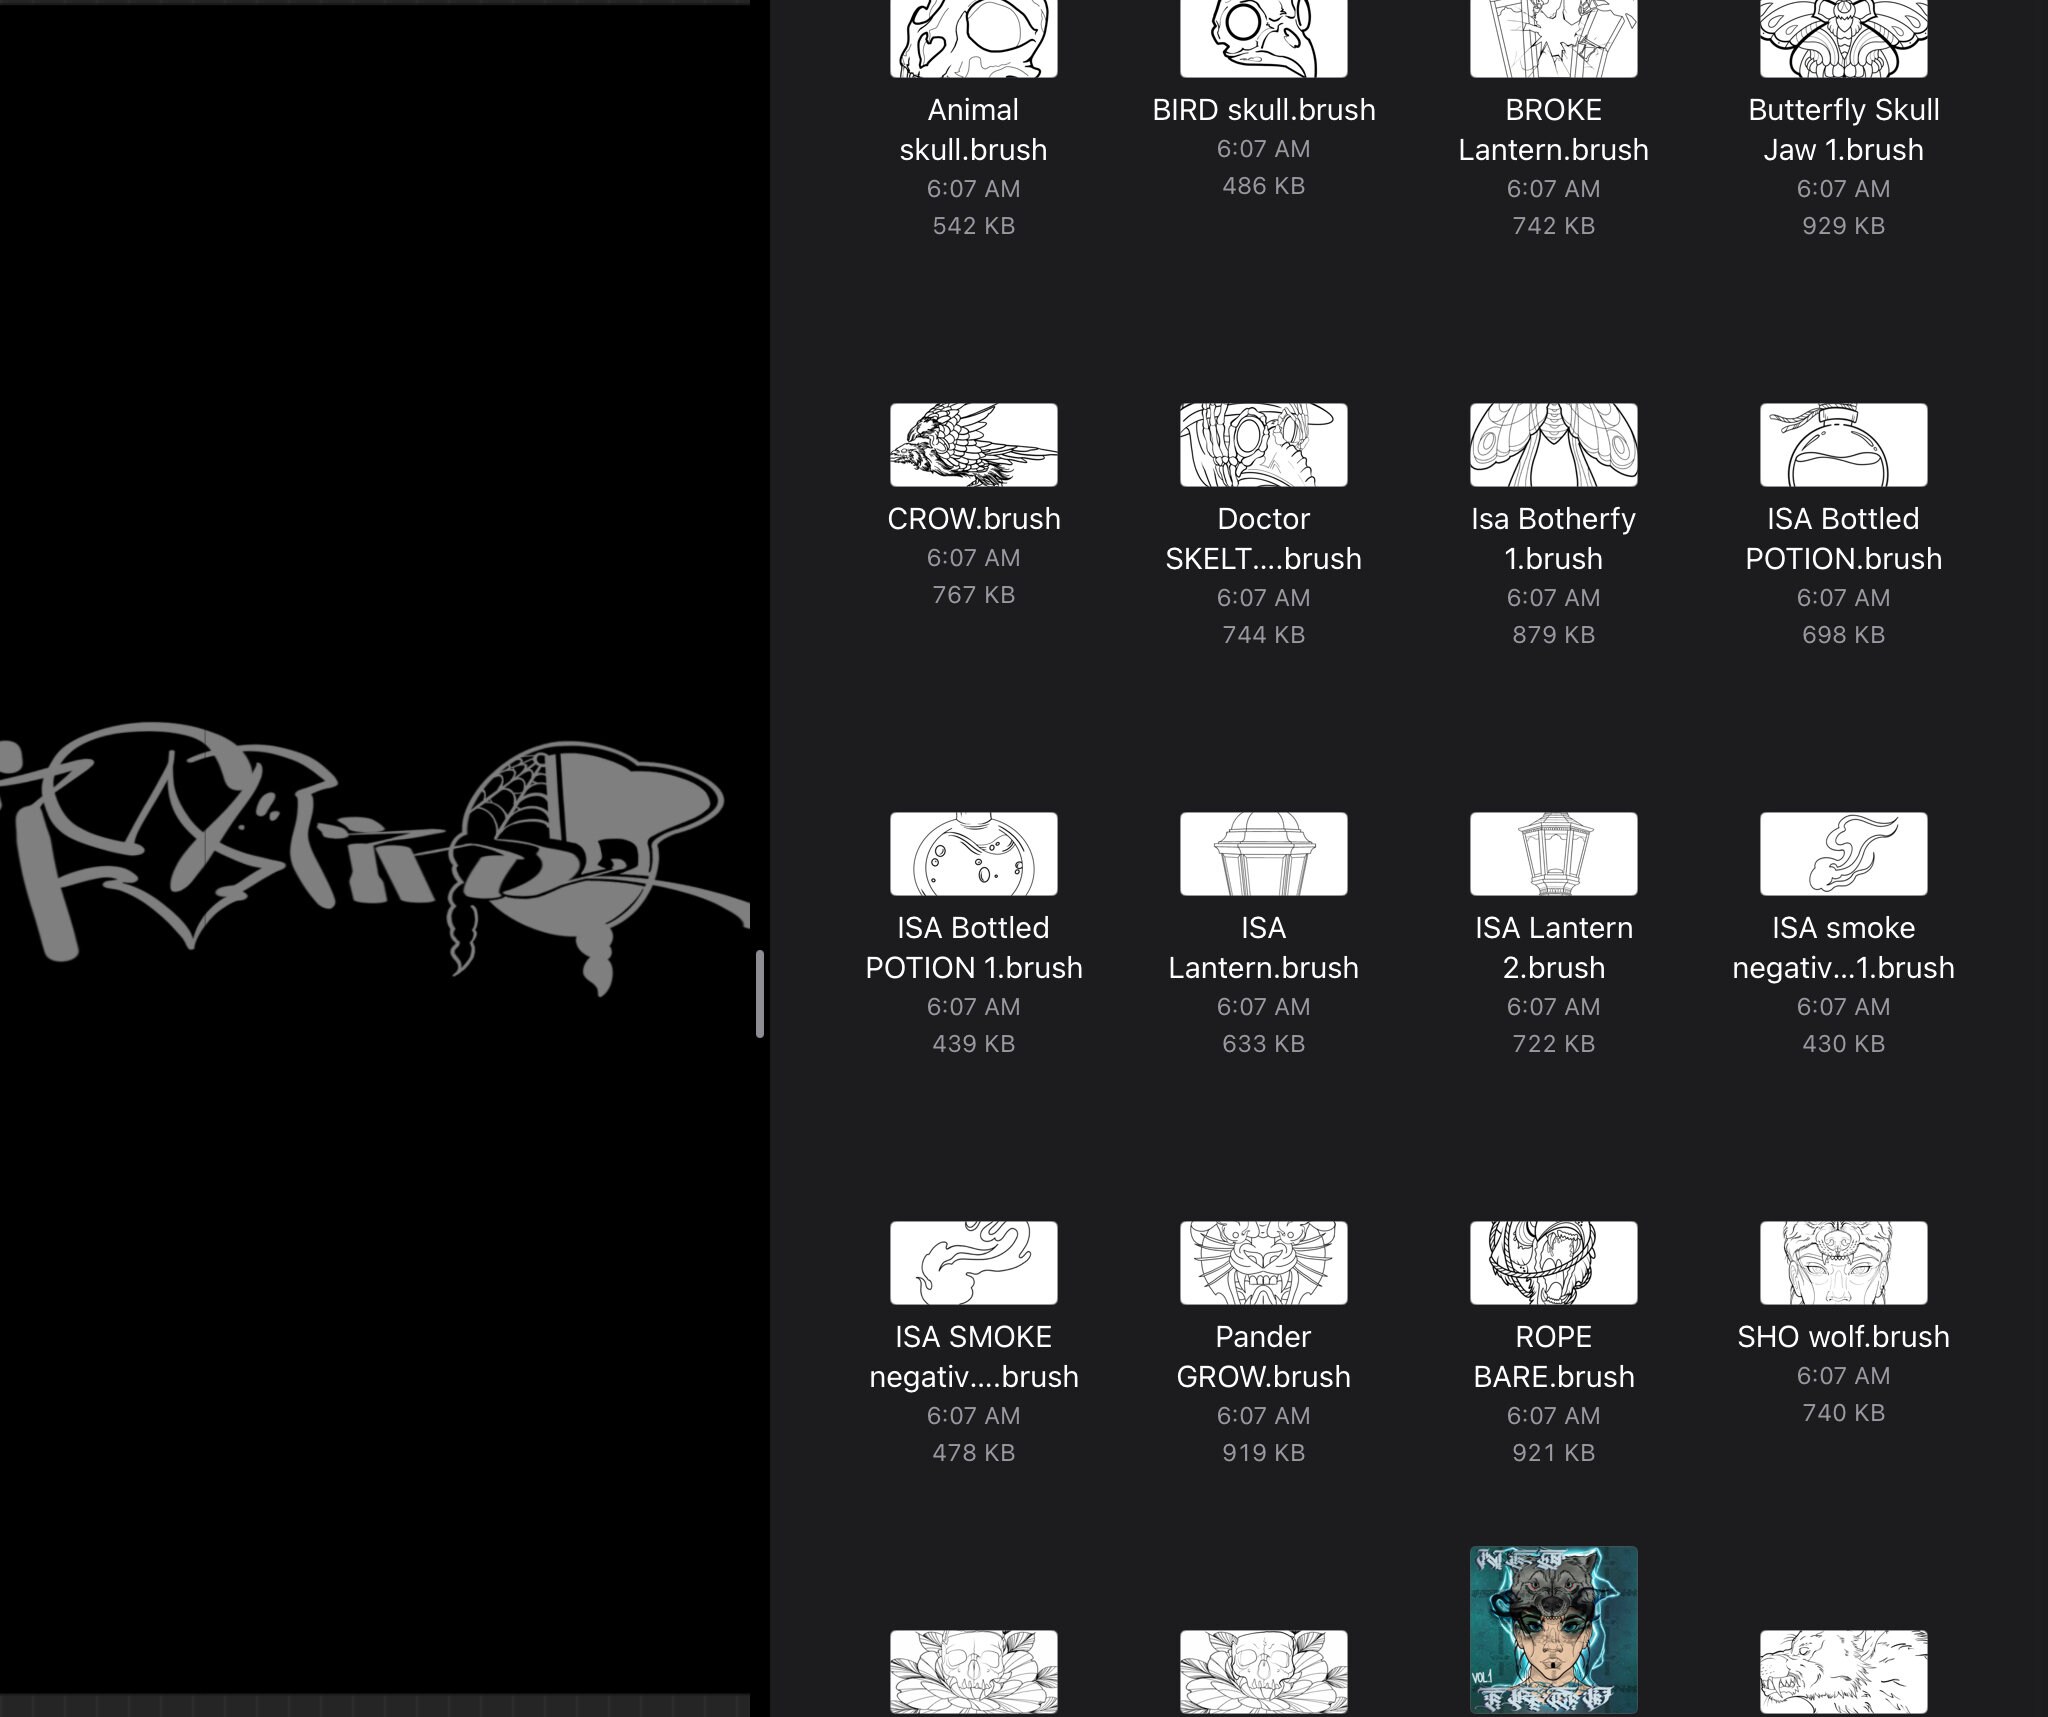The height and width of the screenshot is (1717, 2048).
Task: Click the vertical scrollbar handle of the file list
Action: pos(760,994)
